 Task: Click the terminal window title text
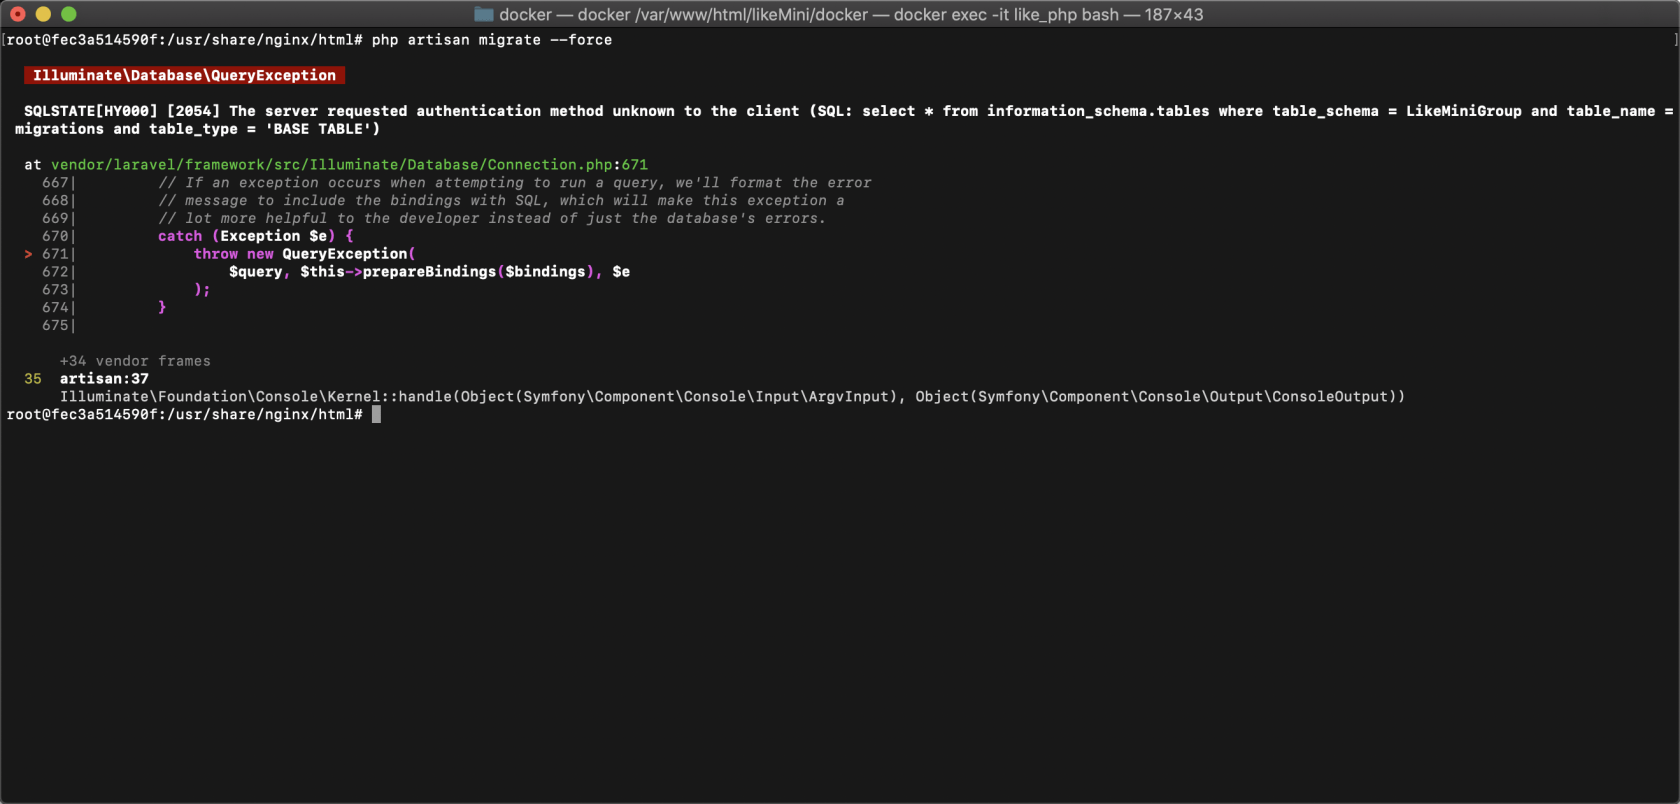[851, 15]
